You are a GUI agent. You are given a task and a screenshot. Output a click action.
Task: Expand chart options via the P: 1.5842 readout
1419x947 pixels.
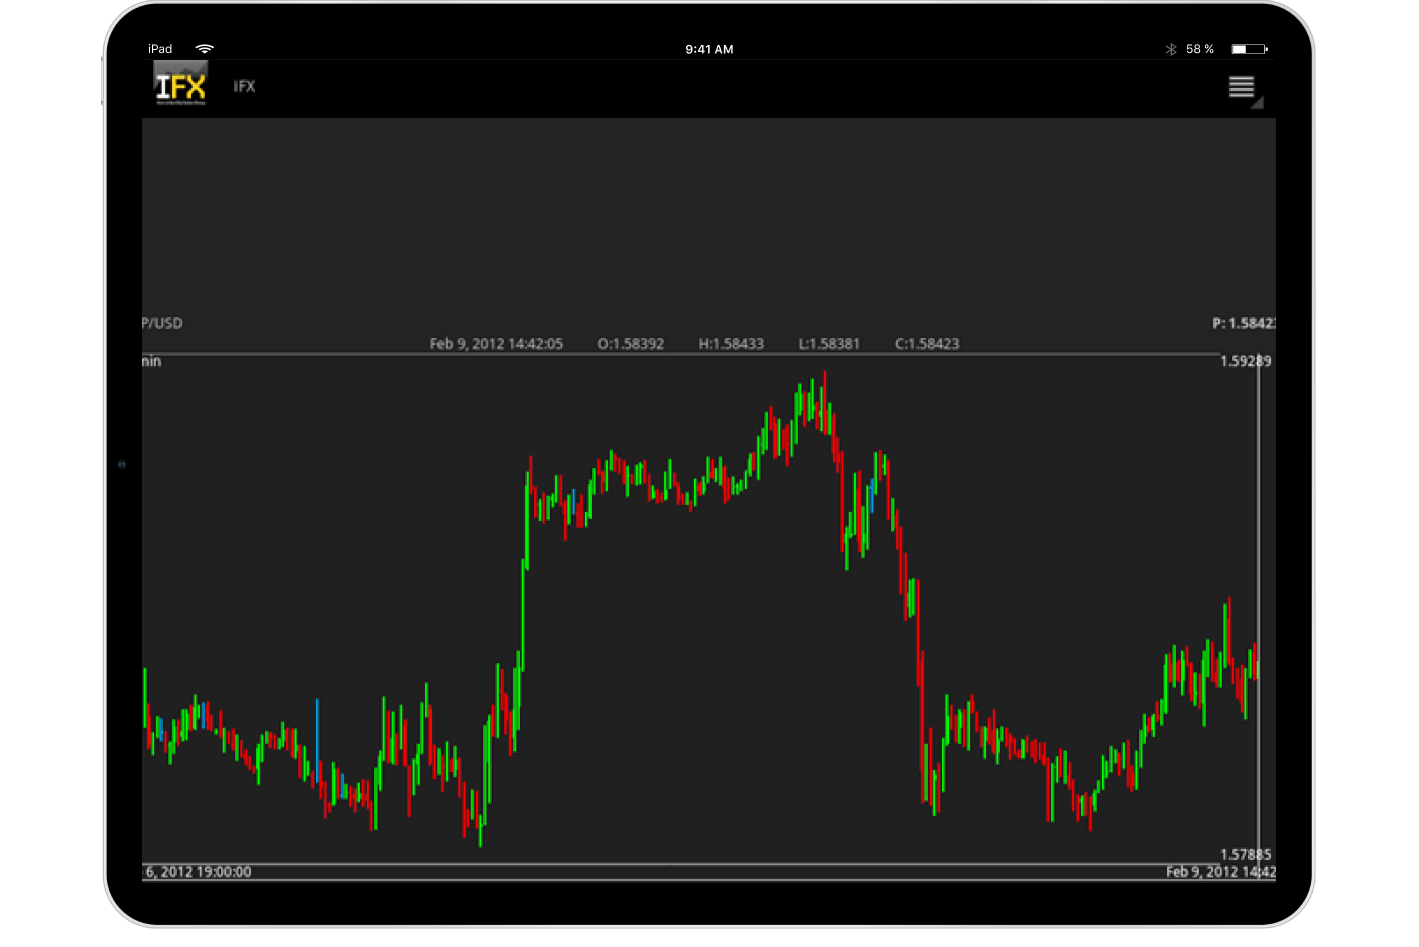point(1244,322)
